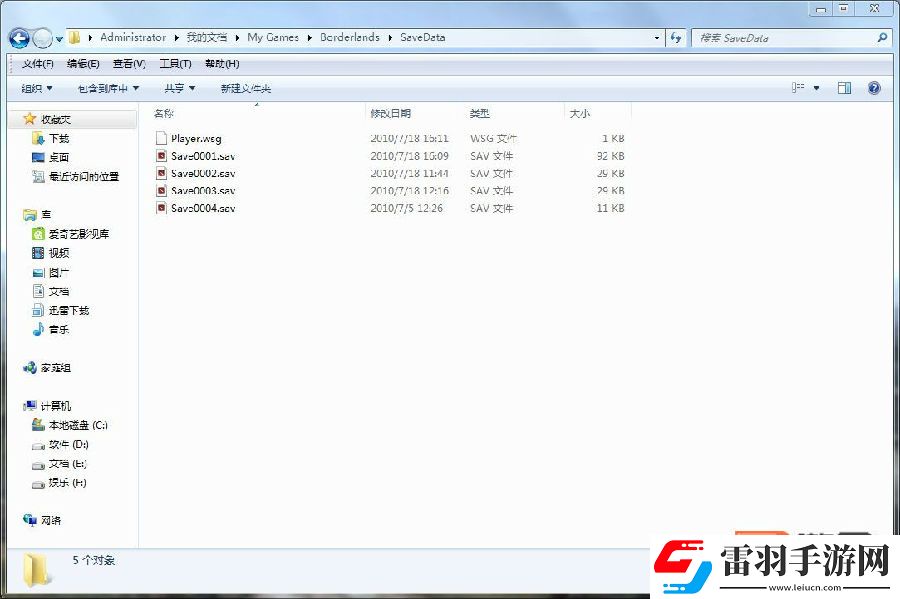The image size is (900, 599).
Task: Select the Player.wsg file
Action: pyautogui.click(x=195, y=139)
